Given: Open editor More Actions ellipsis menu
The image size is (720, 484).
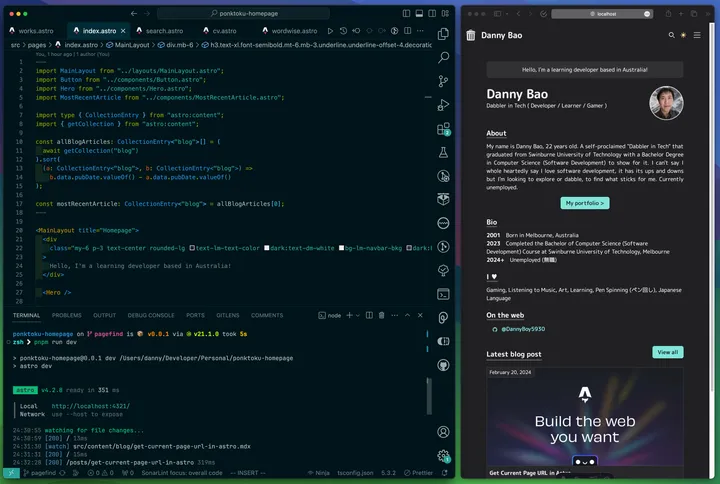Looking at the screenshot, I should coord(420,31).
